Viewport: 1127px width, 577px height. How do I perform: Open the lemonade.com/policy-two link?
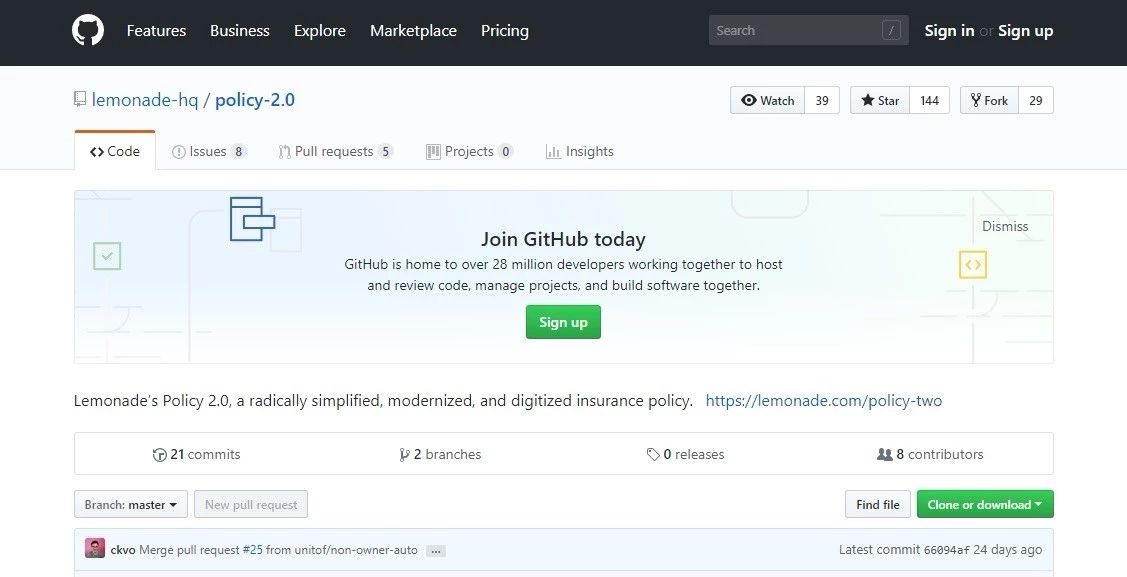(823, 401)
